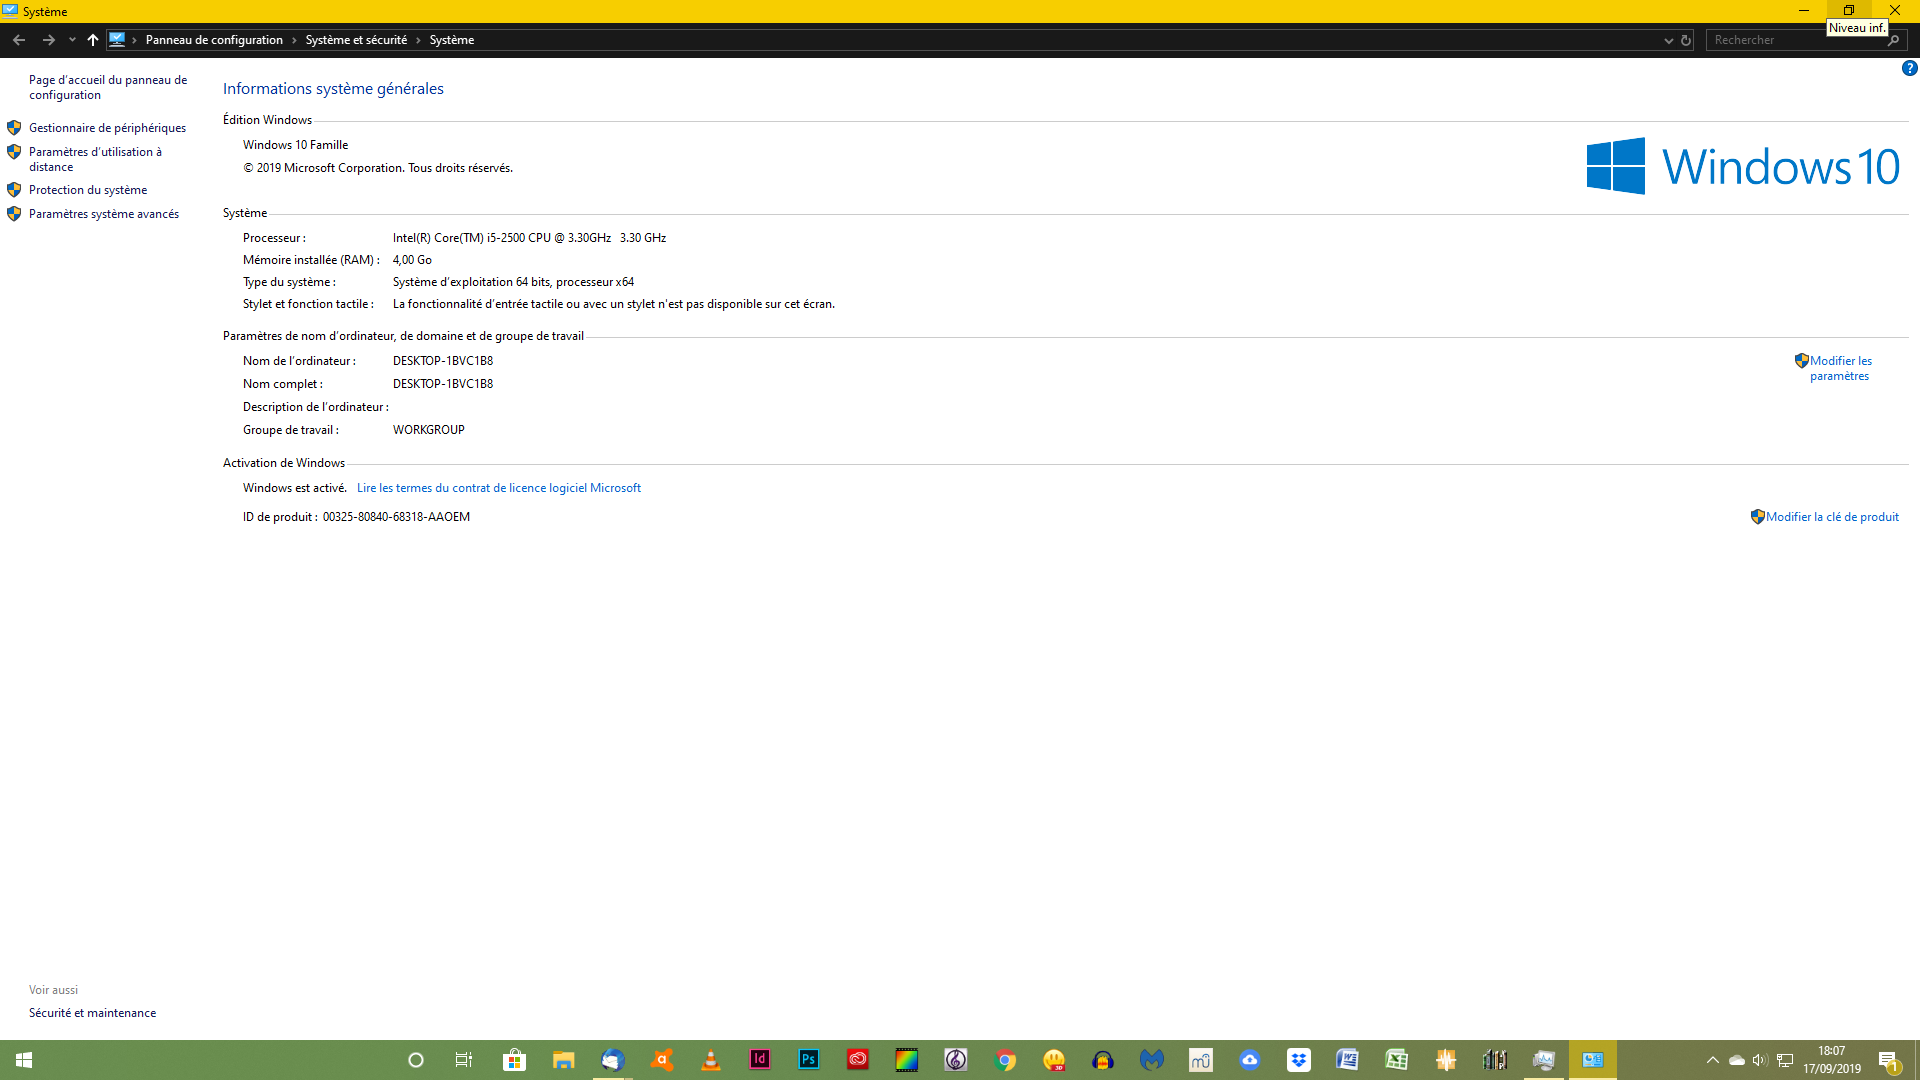Open Protection du système
The image size is (1920, 1080).
88,190
